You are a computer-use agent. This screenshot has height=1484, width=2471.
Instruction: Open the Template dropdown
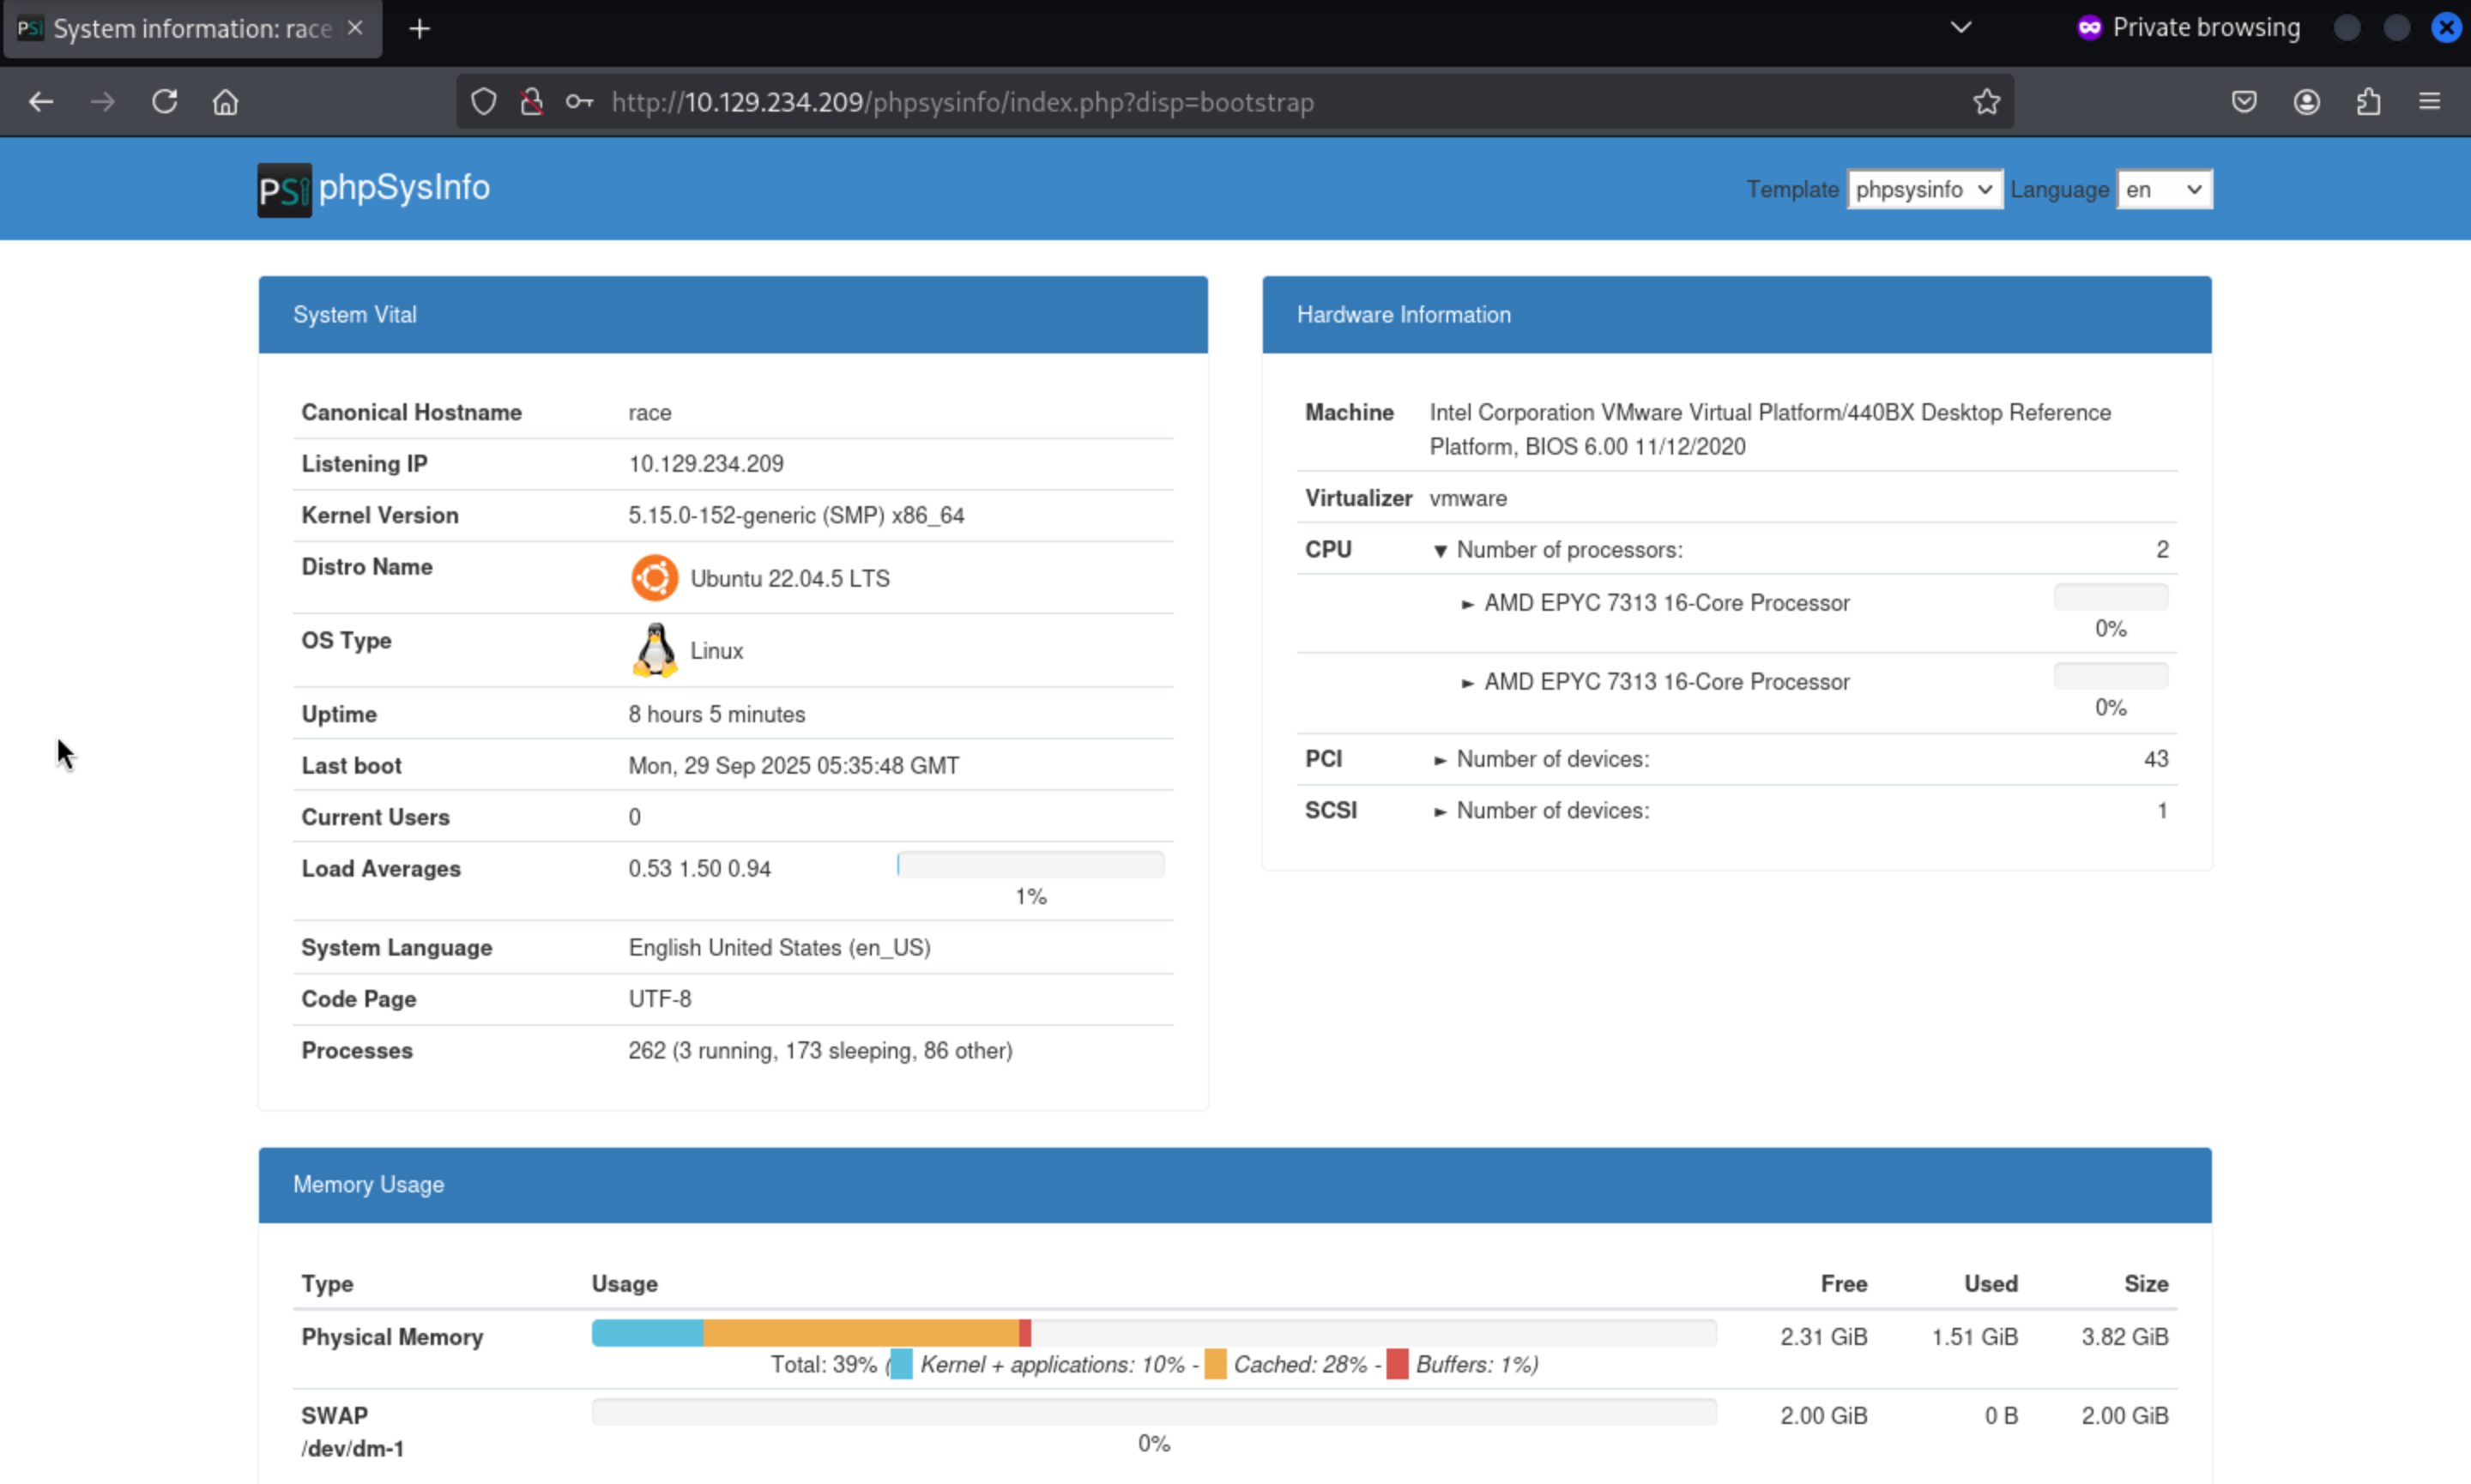[1924, 189]
